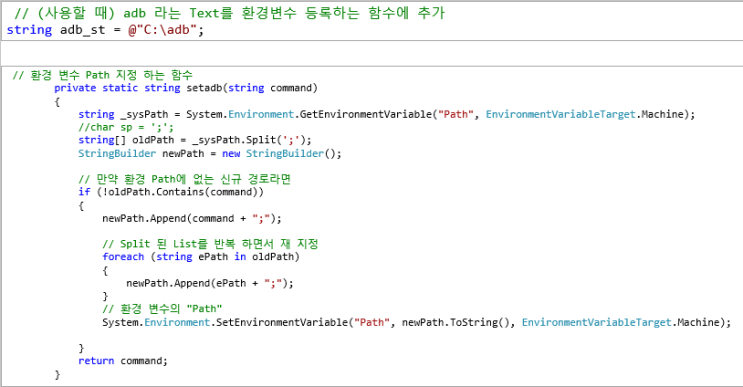Click the line with SetEnvironmentVariable call
This screenshot has height=387, width=743.
click(417, 323)
